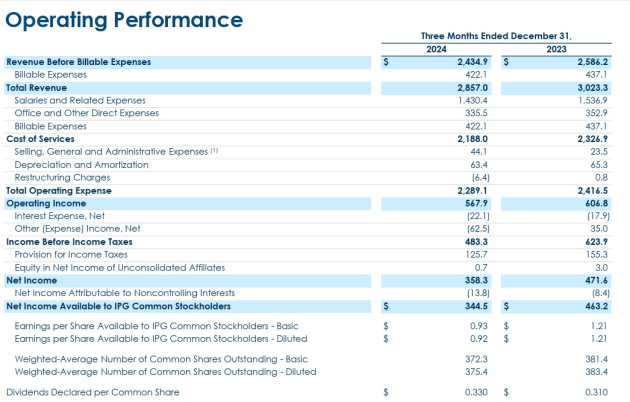
Task: Select 'Depreciation and Amortization' label
Action: pyautogui.click(x=82, y=165)
